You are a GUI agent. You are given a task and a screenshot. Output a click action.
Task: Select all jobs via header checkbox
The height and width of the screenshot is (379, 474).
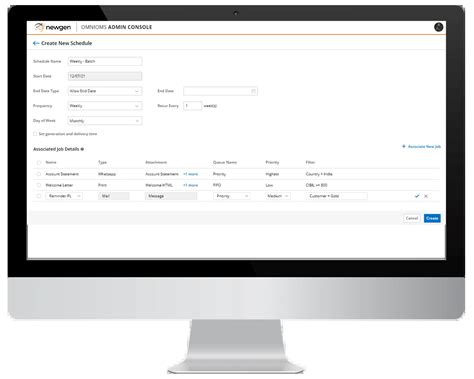pos(39,163)
